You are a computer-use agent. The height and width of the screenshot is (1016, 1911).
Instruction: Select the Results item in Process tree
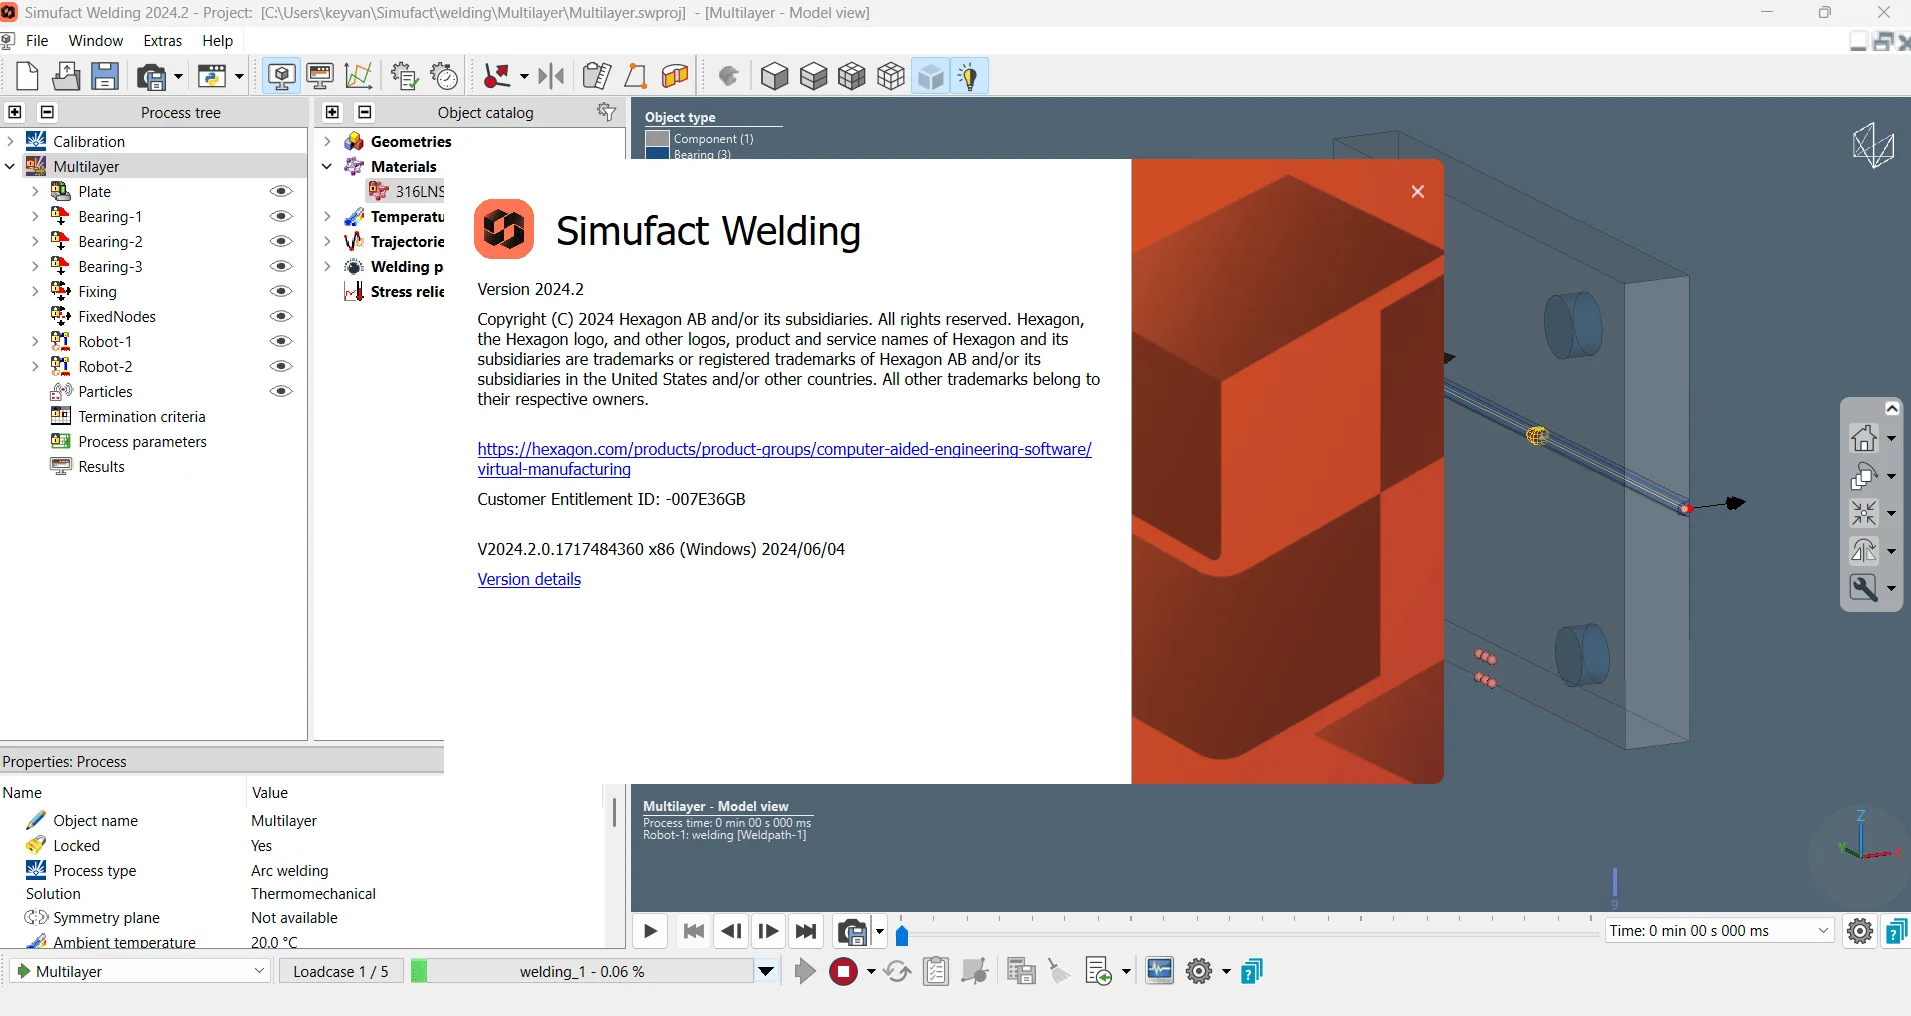102,466
